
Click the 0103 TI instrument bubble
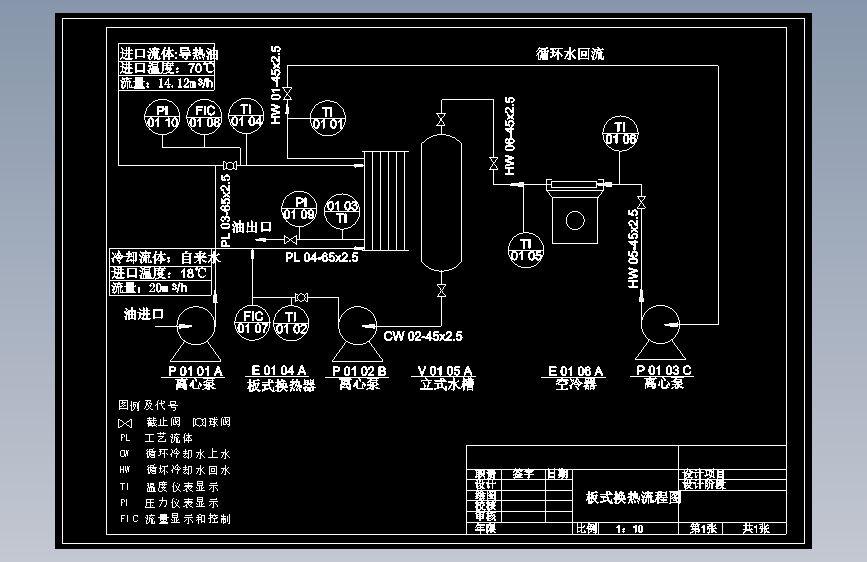pos(342,212)
